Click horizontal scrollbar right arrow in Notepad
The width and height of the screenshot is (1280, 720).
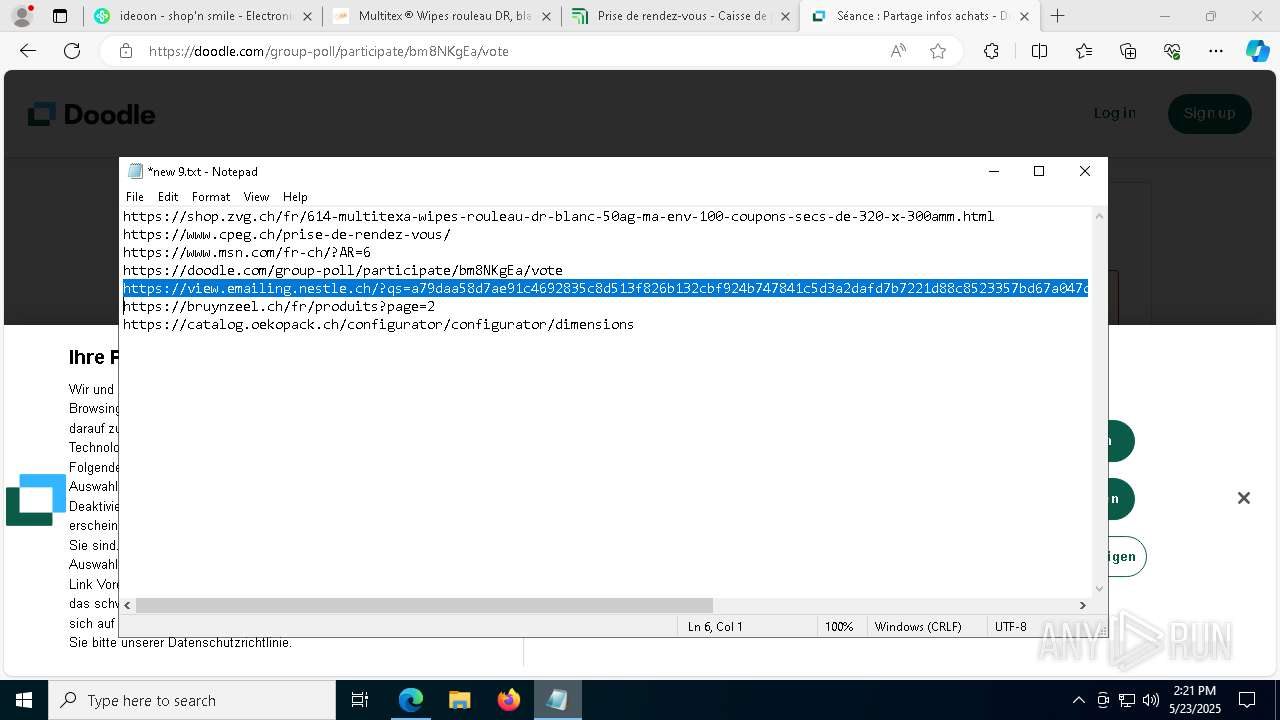1082,605
